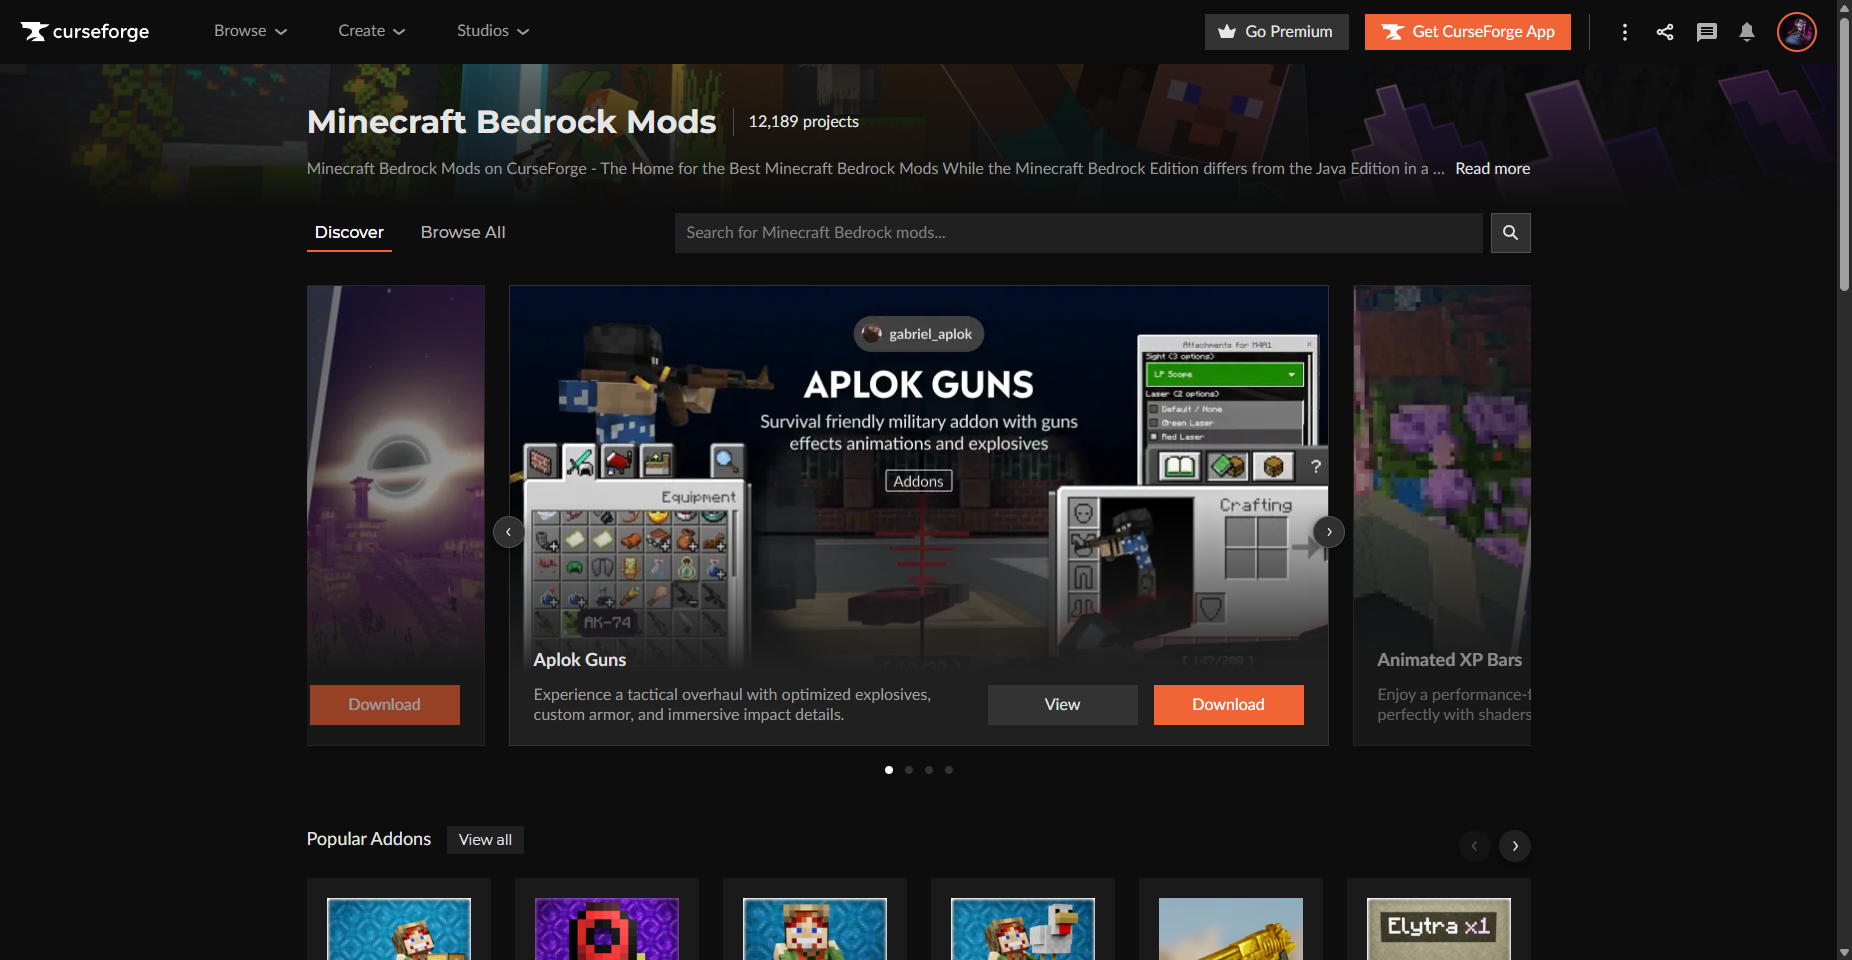Click the Addons category tag
The height and width of the screenshot is (960, 1852).
click(x=919, y=481)
